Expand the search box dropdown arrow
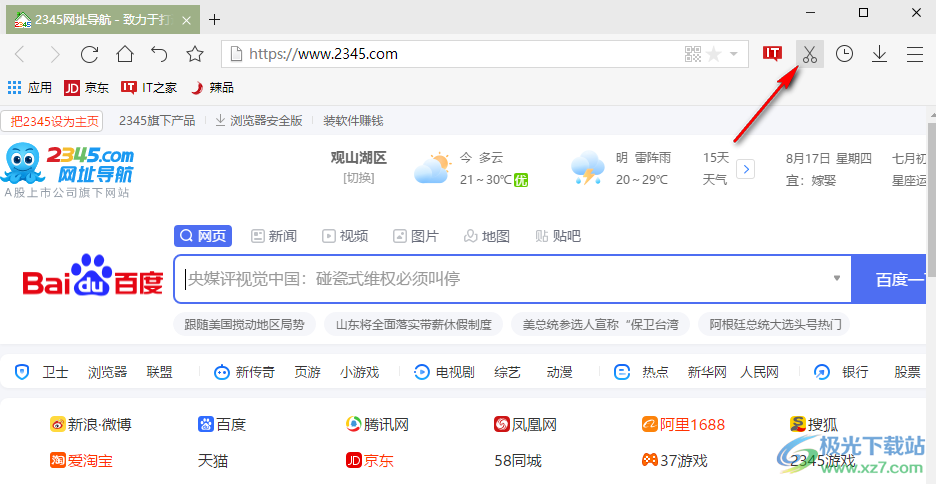 837,278
